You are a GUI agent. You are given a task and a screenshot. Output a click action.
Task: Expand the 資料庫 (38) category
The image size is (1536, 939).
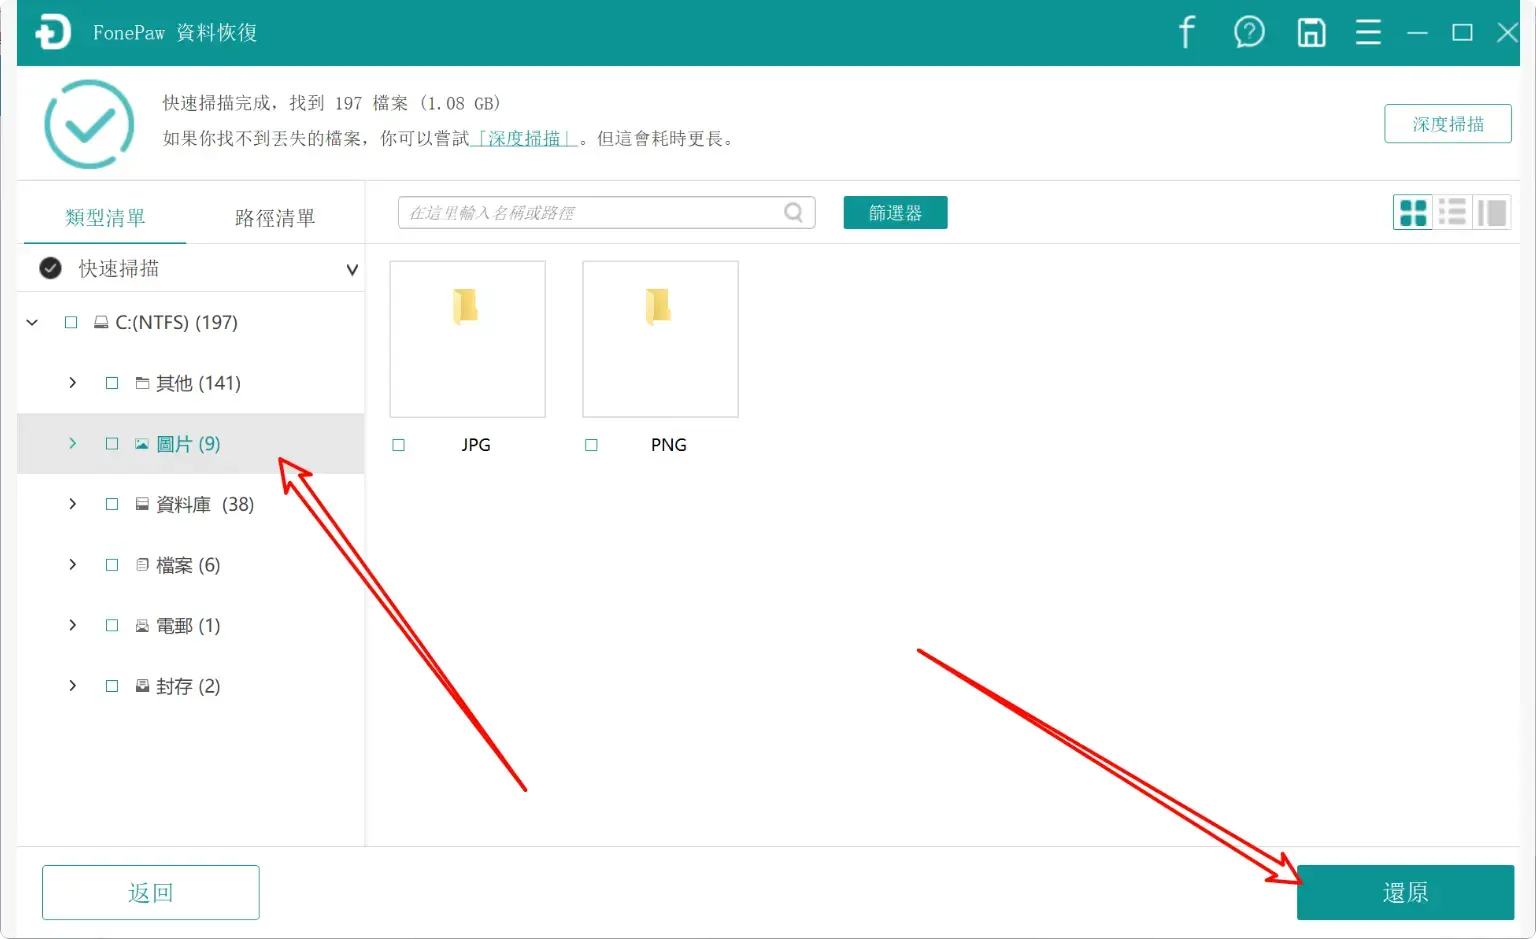pos(71,504)
